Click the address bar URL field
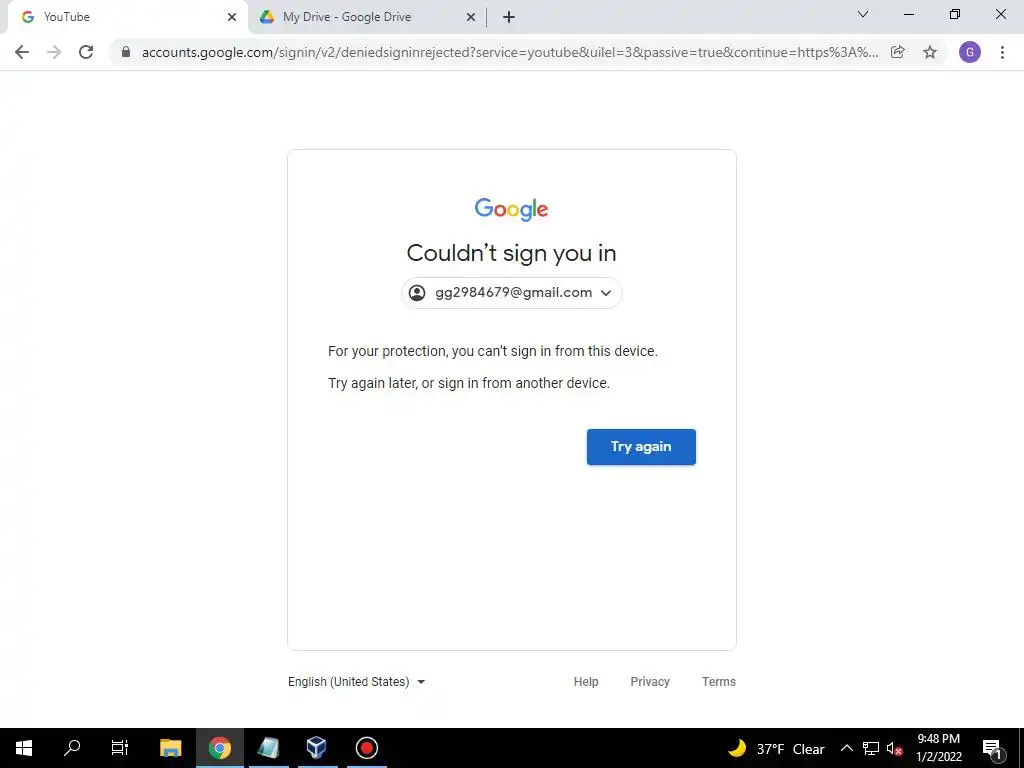The height and width of the screenshot is (768, 1024). pos(509,52)
